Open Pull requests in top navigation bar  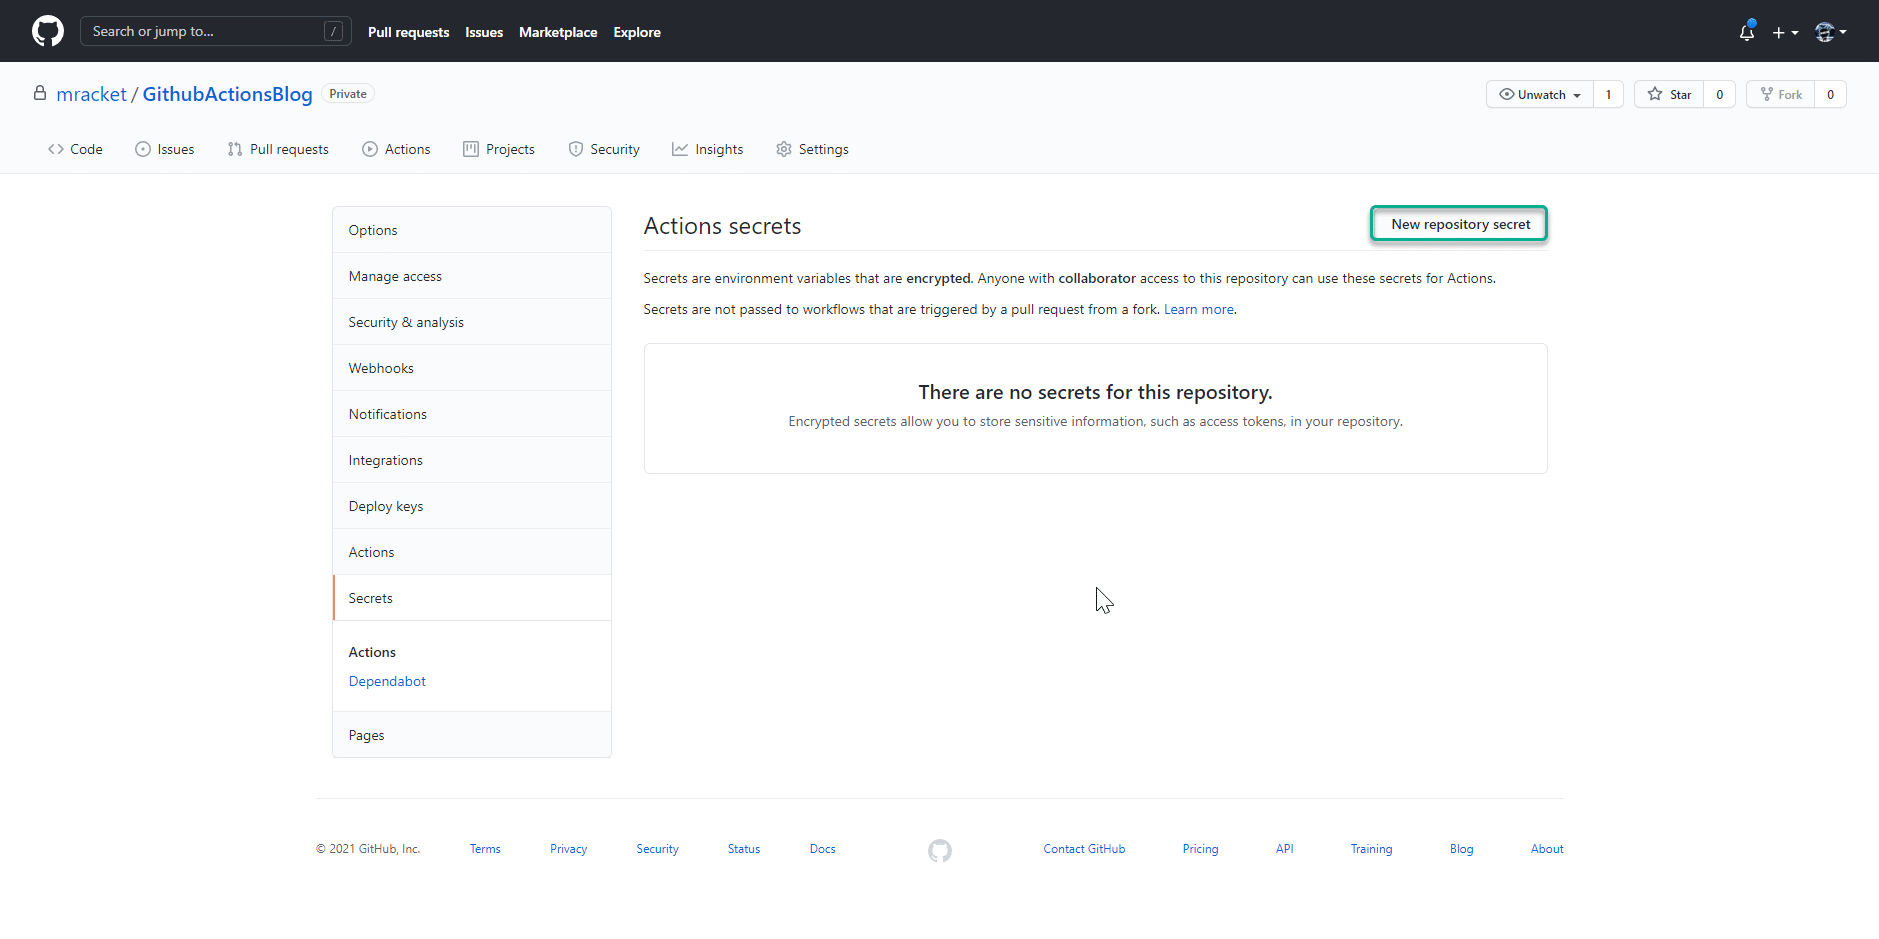point(408,32)
